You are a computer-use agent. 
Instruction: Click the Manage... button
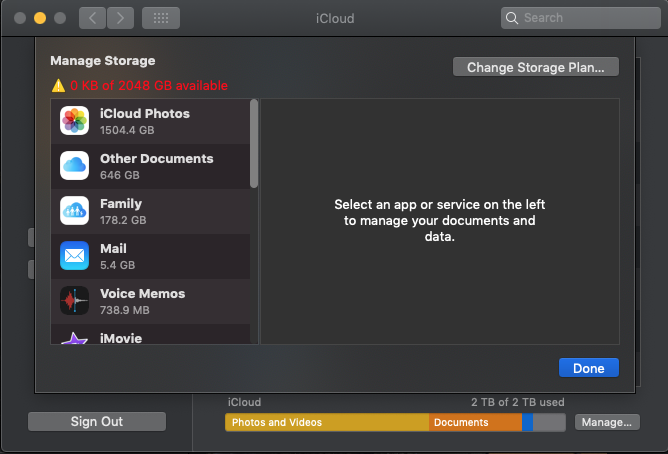[607, 422]
